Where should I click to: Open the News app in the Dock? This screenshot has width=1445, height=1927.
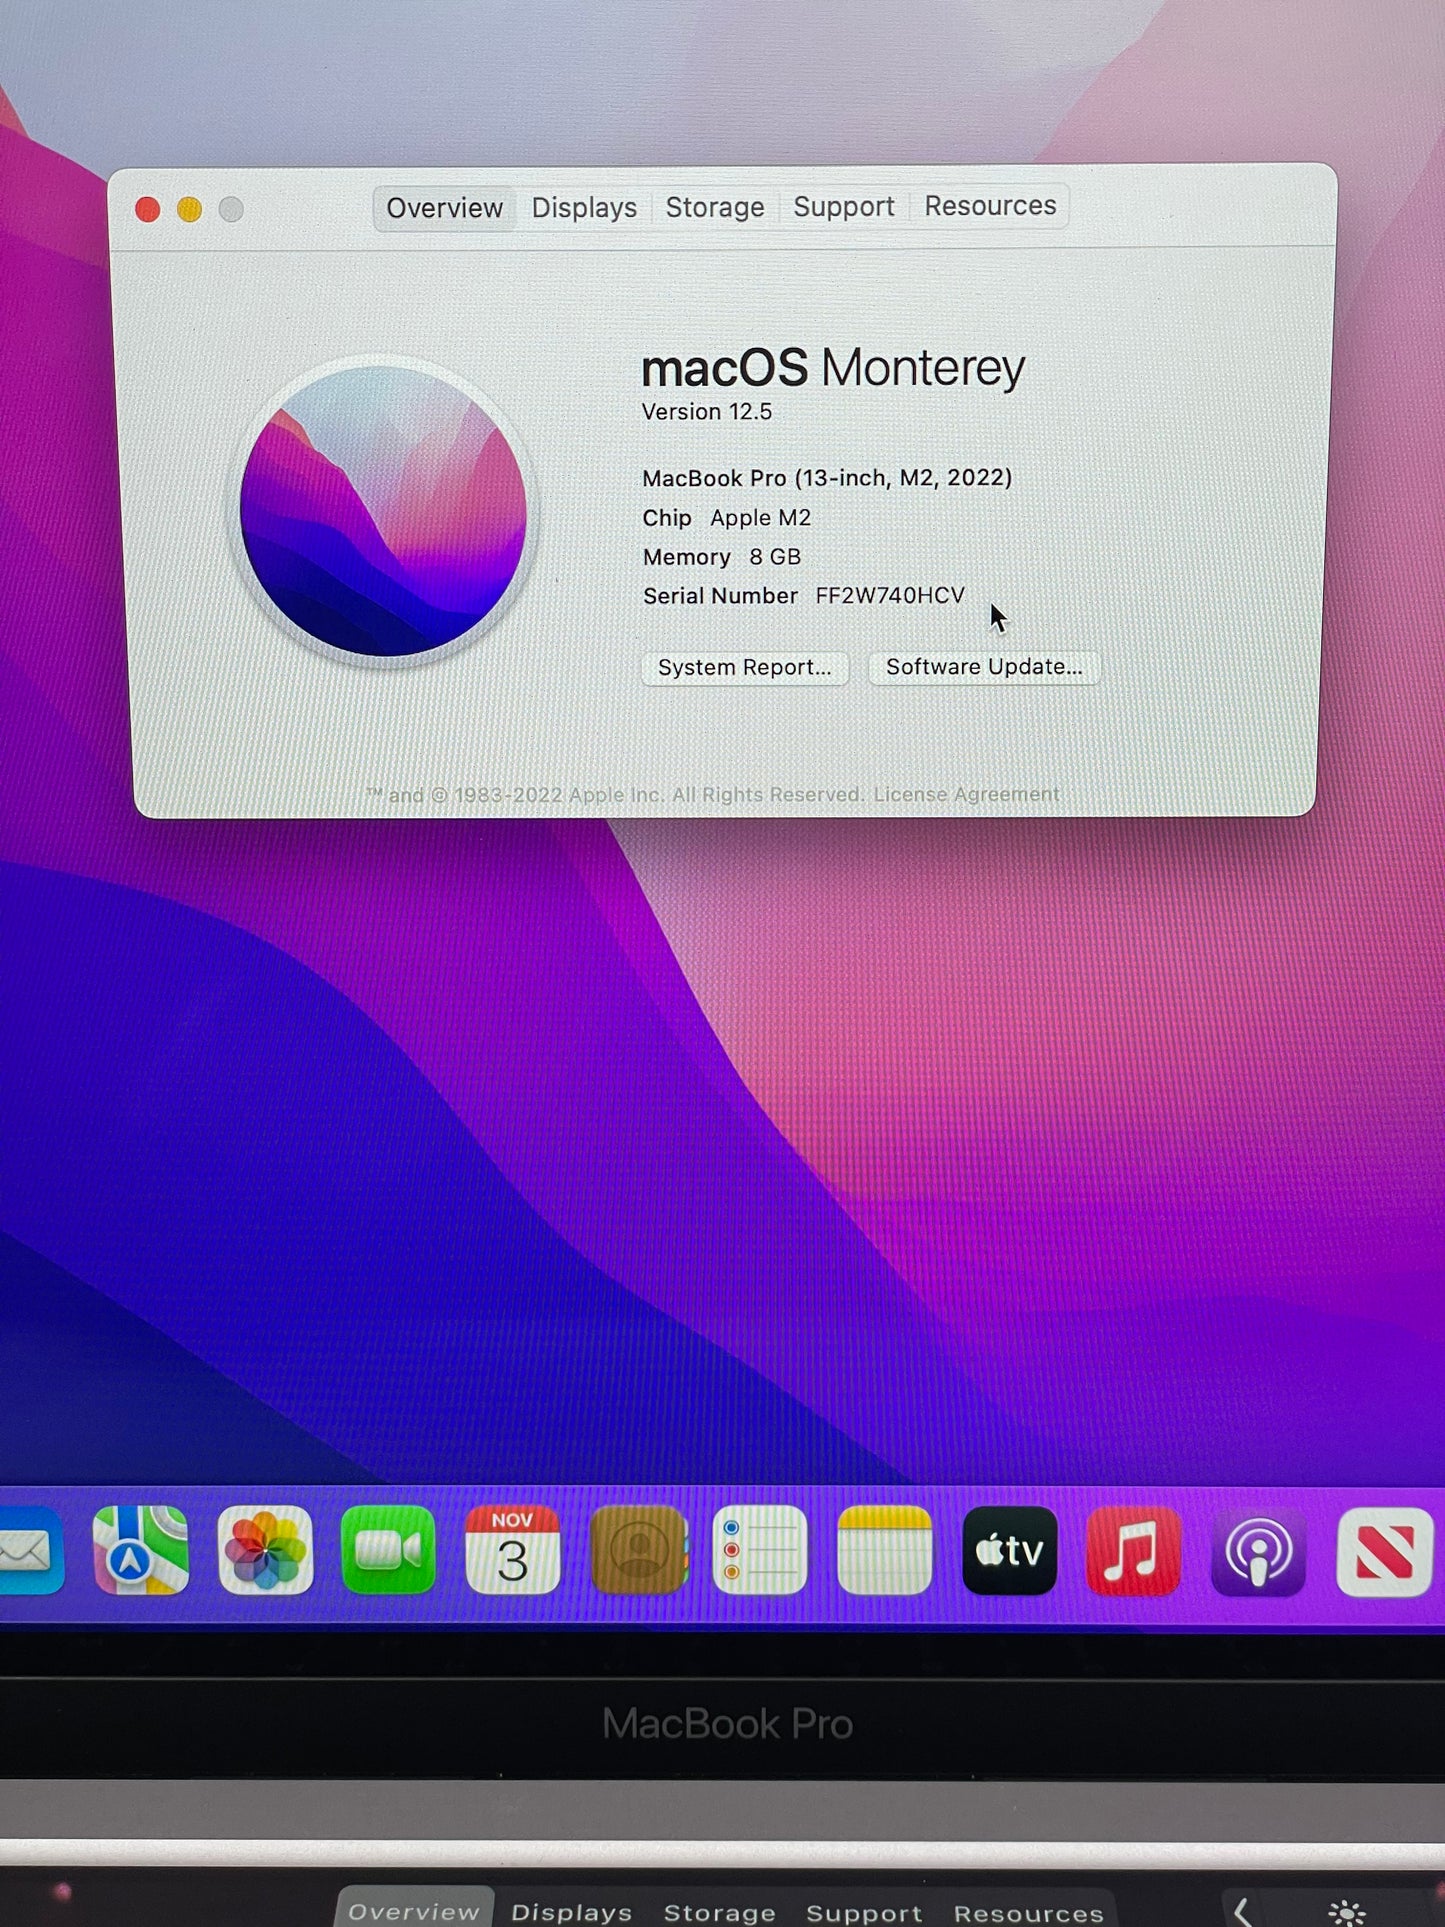point(1384,1550)
